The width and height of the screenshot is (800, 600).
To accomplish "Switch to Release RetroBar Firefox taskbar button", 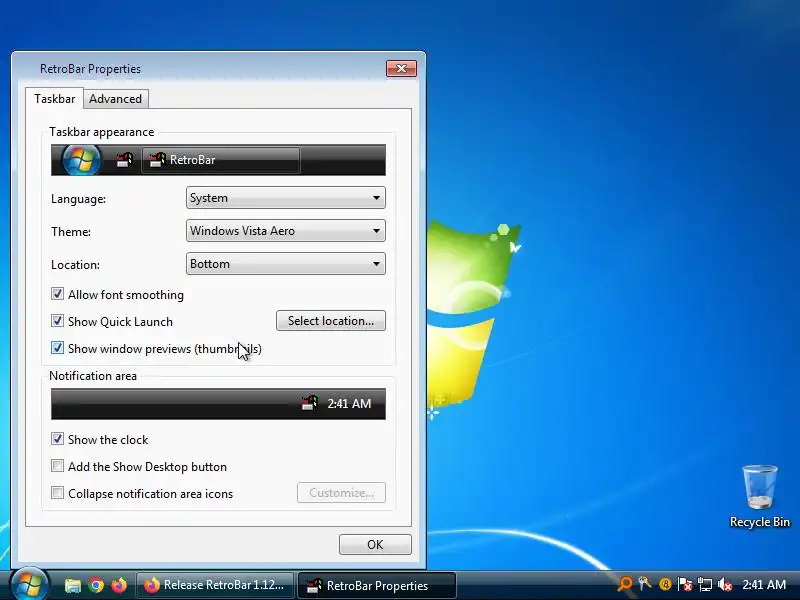I will click(215, 585).
